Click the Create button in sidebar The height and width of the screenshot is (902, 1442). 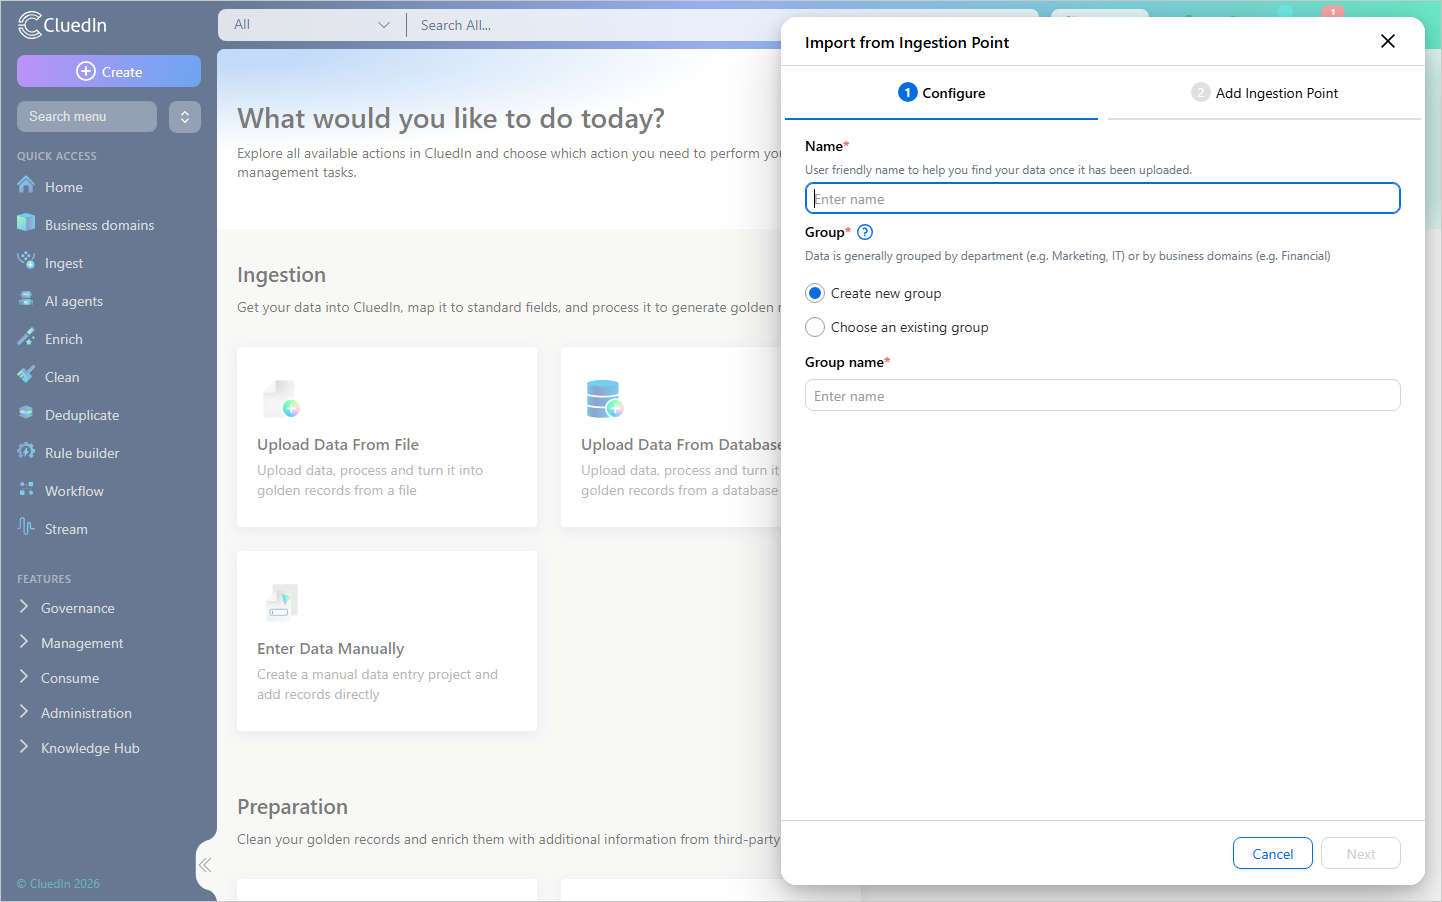[x=109, y=71]
